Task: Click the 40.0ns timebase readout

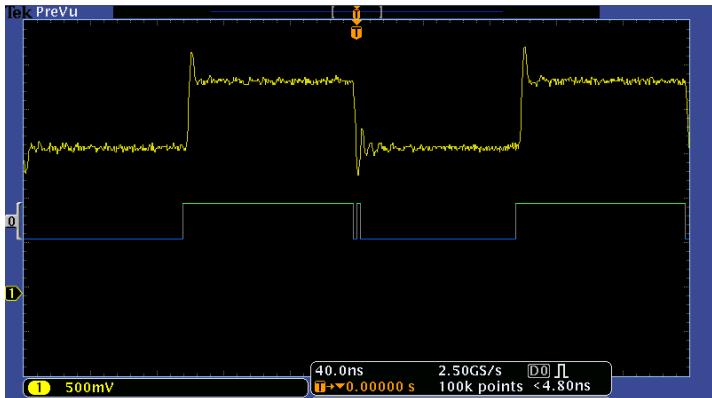Action: pos(339,371)
